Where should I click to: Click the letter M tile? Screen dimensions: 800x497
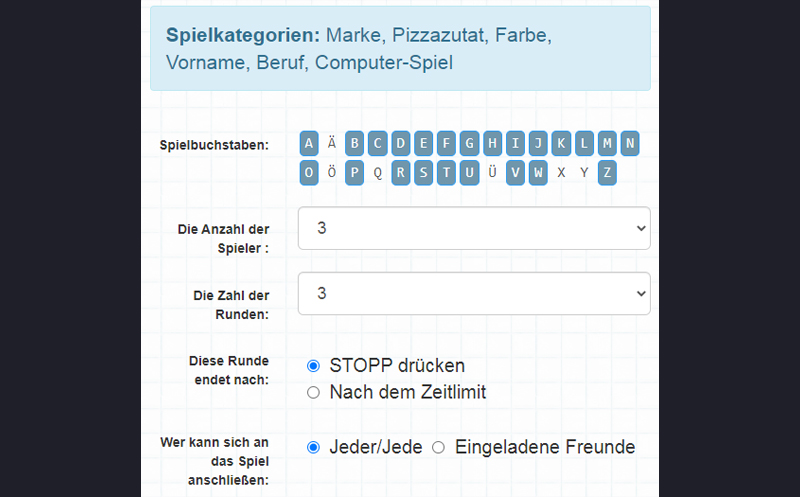(607, 144)
